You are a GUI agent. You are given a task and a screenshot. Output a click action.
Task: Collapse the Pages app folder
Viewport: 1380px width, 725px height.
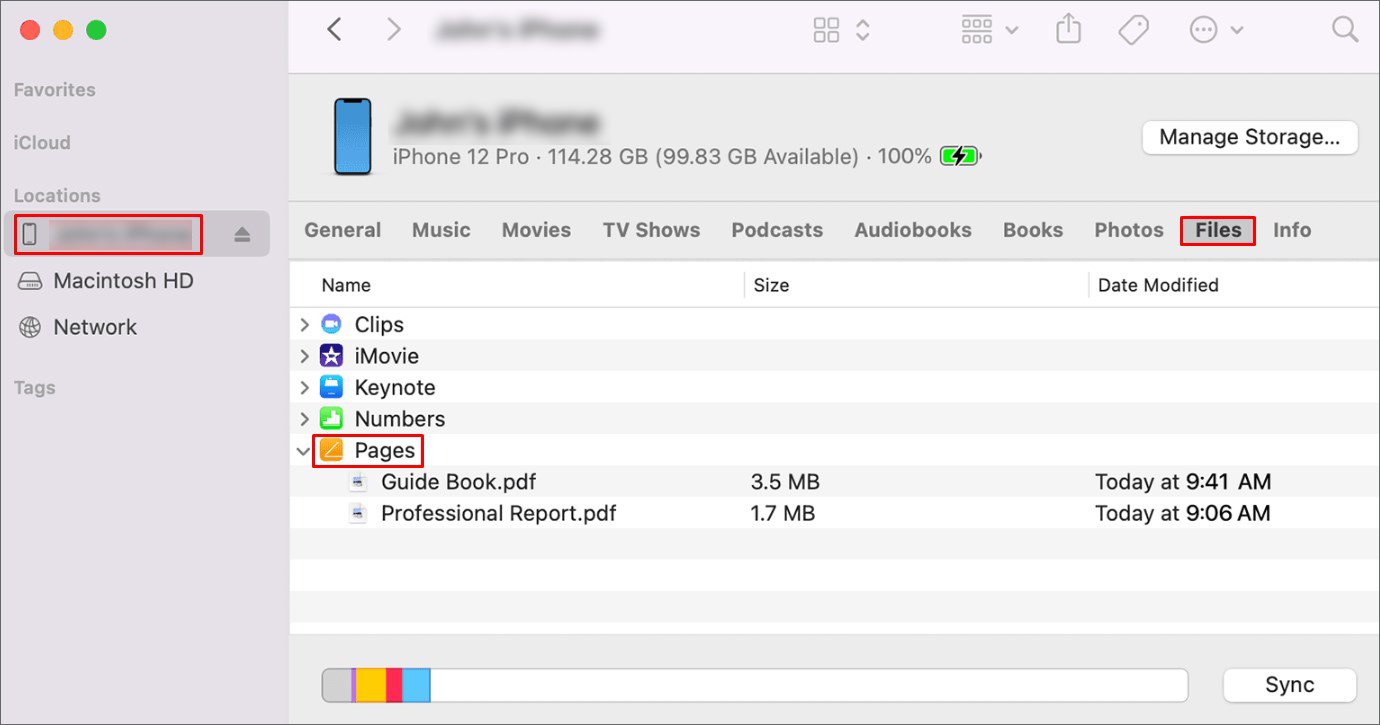tap(304, 451)
